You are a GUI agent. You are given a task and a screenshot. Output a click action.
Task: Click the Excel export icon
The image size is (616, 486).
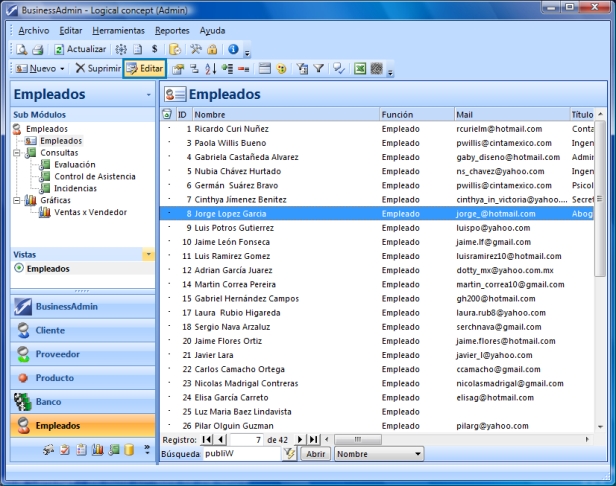pyautogui.click(x=360, y=69)
